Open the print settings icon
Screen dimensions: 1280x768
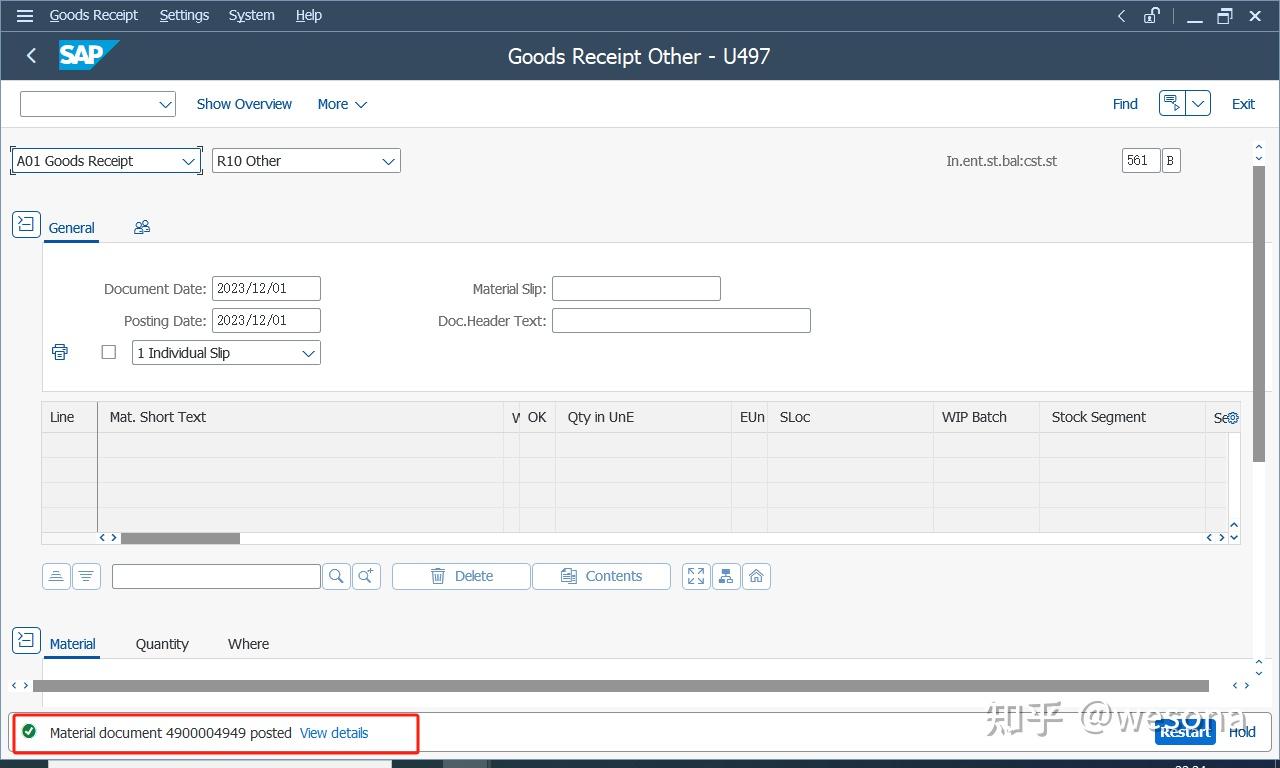(59, 352)
